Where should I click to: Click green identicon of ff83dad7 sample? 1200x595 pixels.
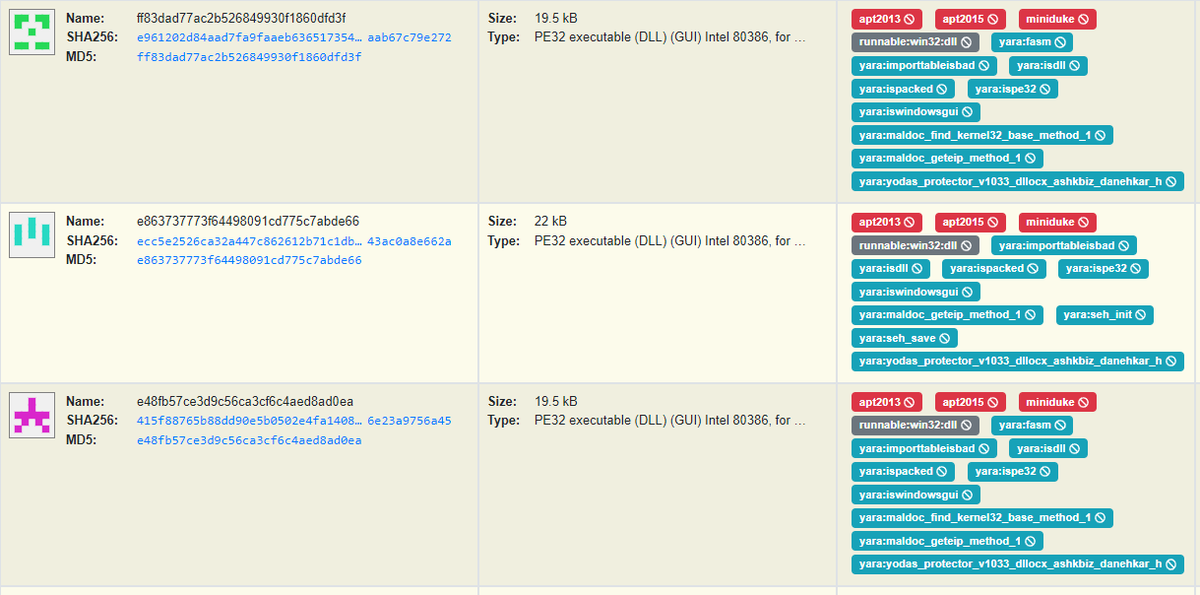pos(31,31)
